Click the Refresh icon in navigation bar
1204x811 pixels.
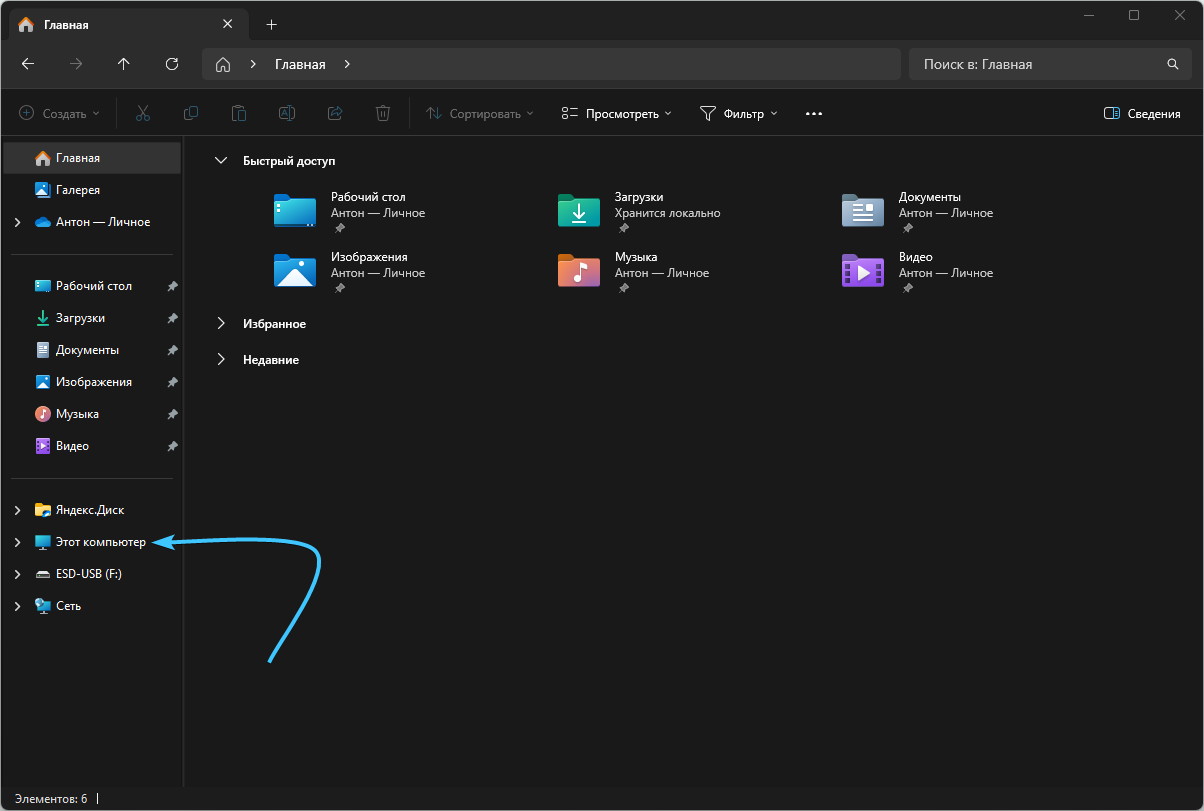coord(172,64)
